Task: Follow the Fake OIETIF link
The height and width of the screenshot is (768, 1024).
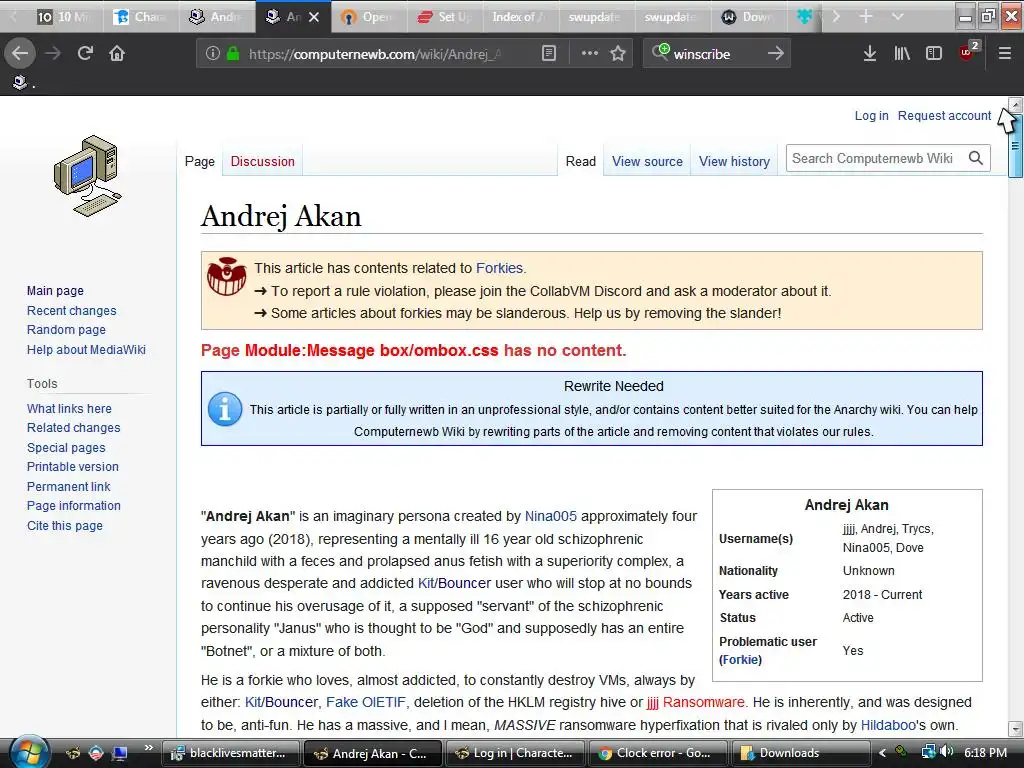Action: click(x=366, y=702)
